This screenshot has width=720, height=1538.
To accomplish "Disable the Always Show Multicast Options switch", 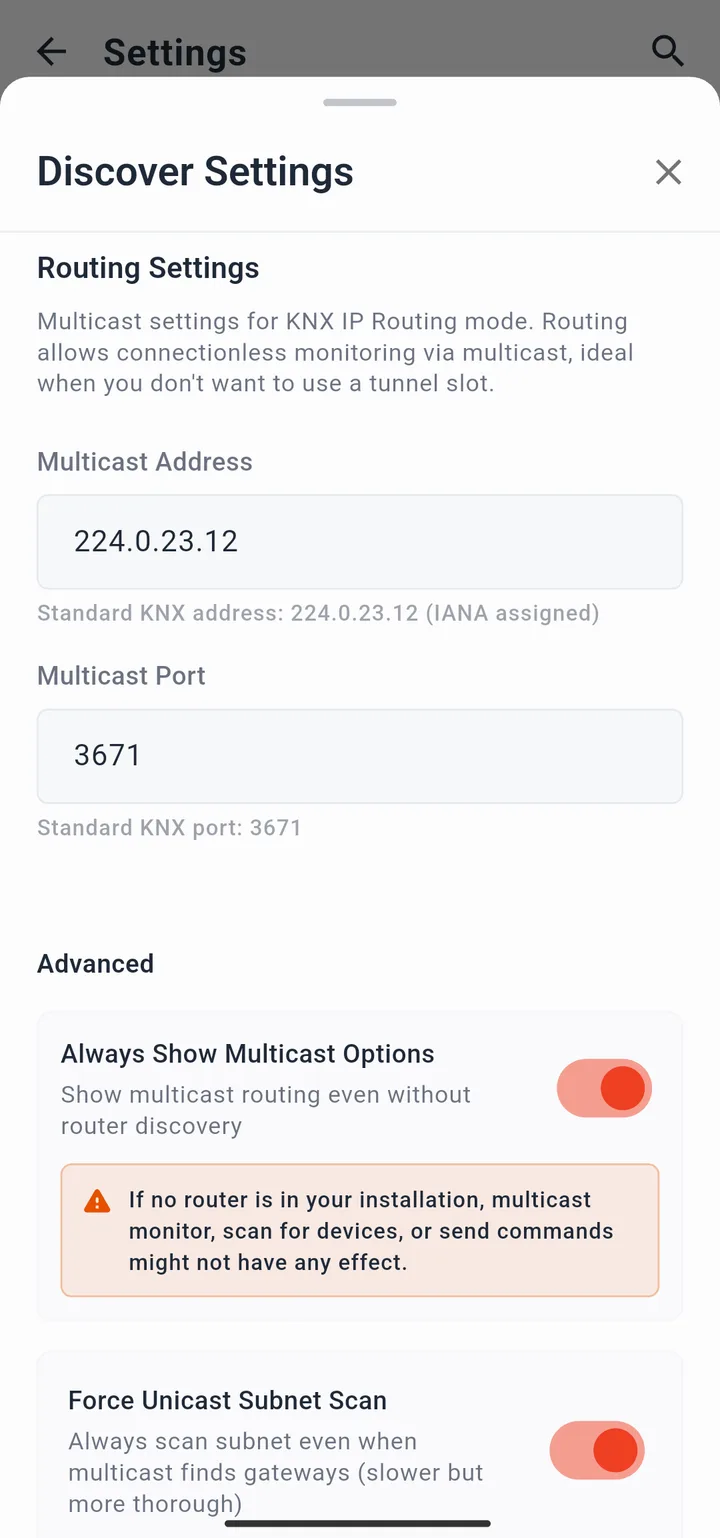I will 604,1088.
